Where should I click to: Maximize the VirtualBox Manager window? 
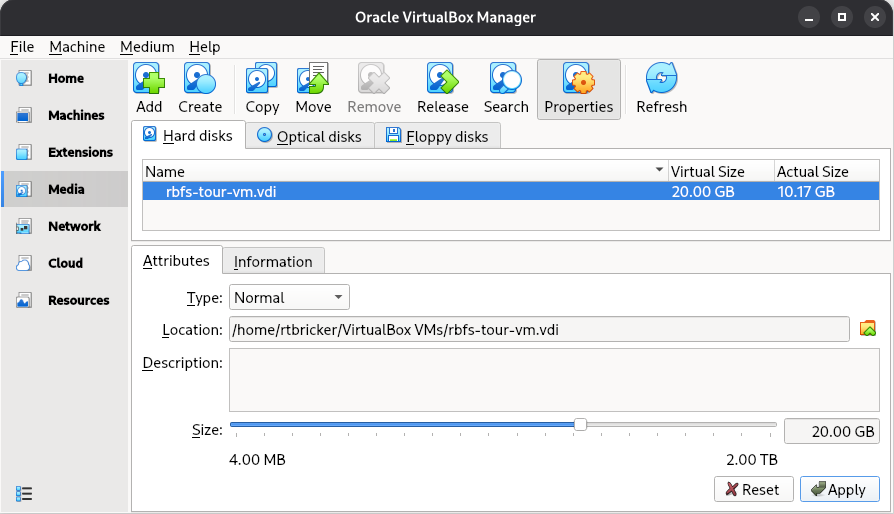842,18
